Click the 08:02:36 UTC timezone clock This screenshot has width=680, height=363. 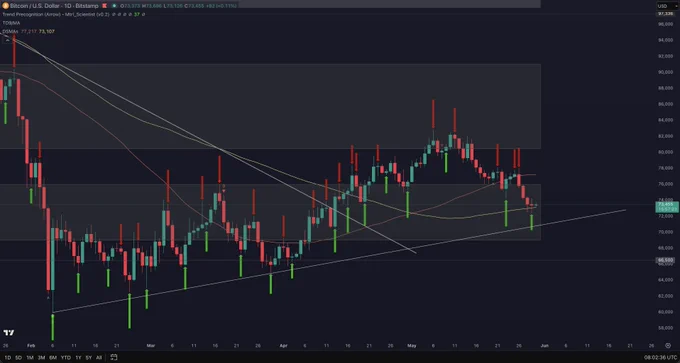[x=659, y=357]
